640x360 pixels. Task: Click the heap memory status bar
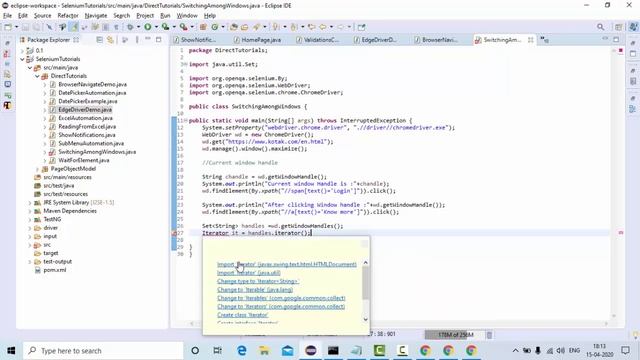(x=455, y=335)
